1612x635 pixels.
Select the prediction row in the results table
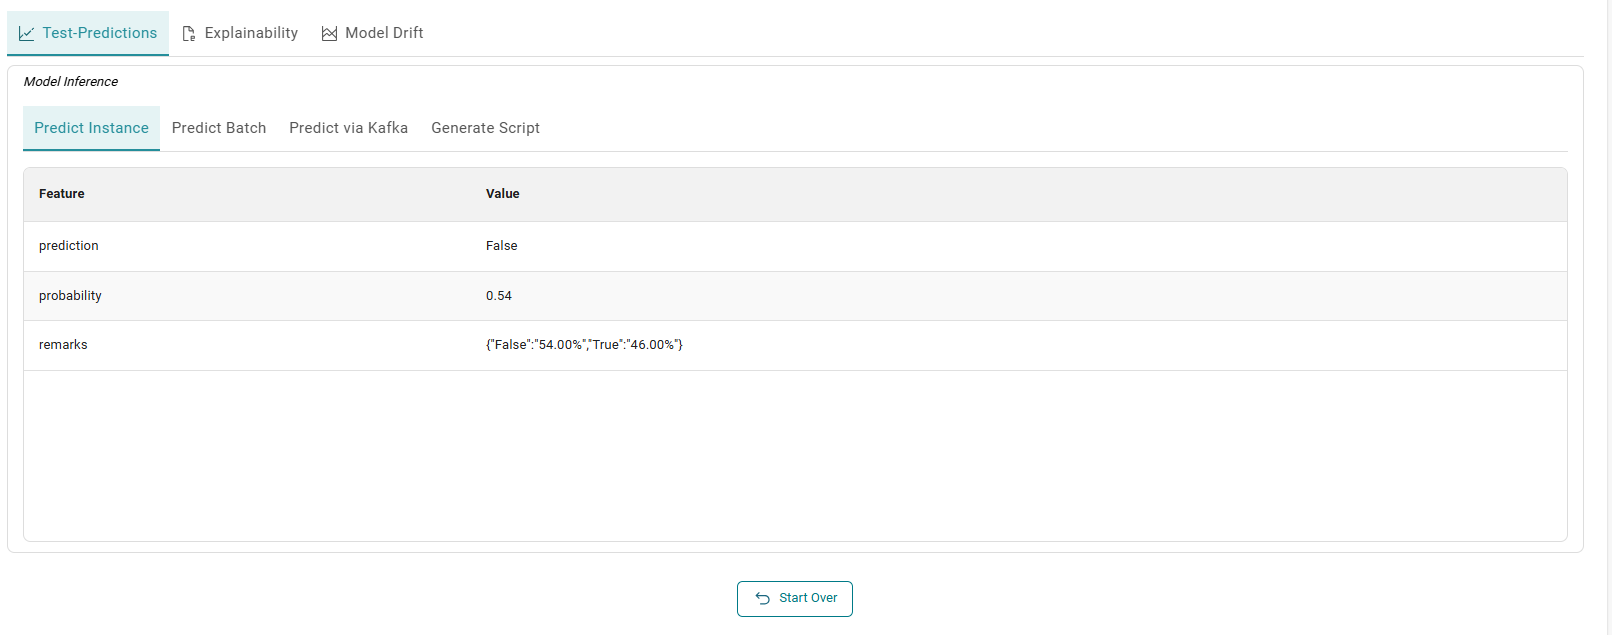(x=68, y=245)
